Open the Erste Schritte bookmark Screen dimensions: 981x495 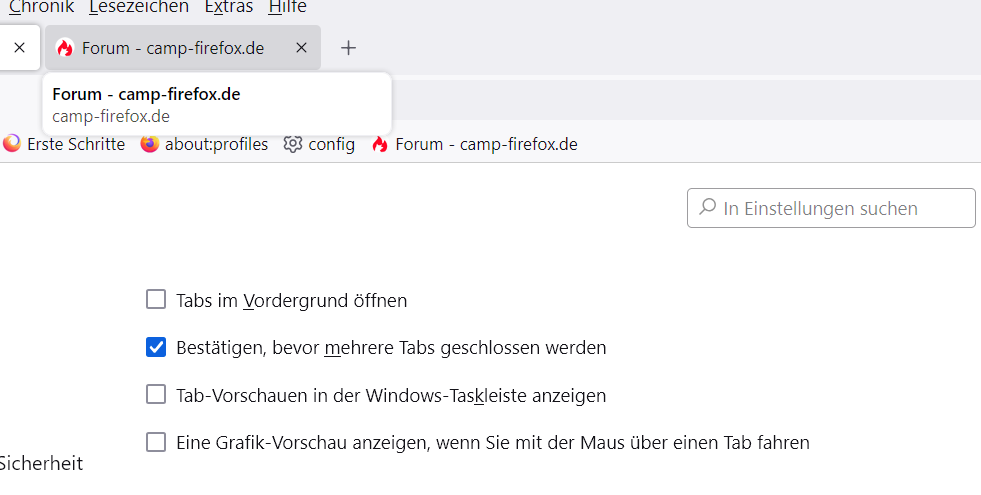click(65, 144)
